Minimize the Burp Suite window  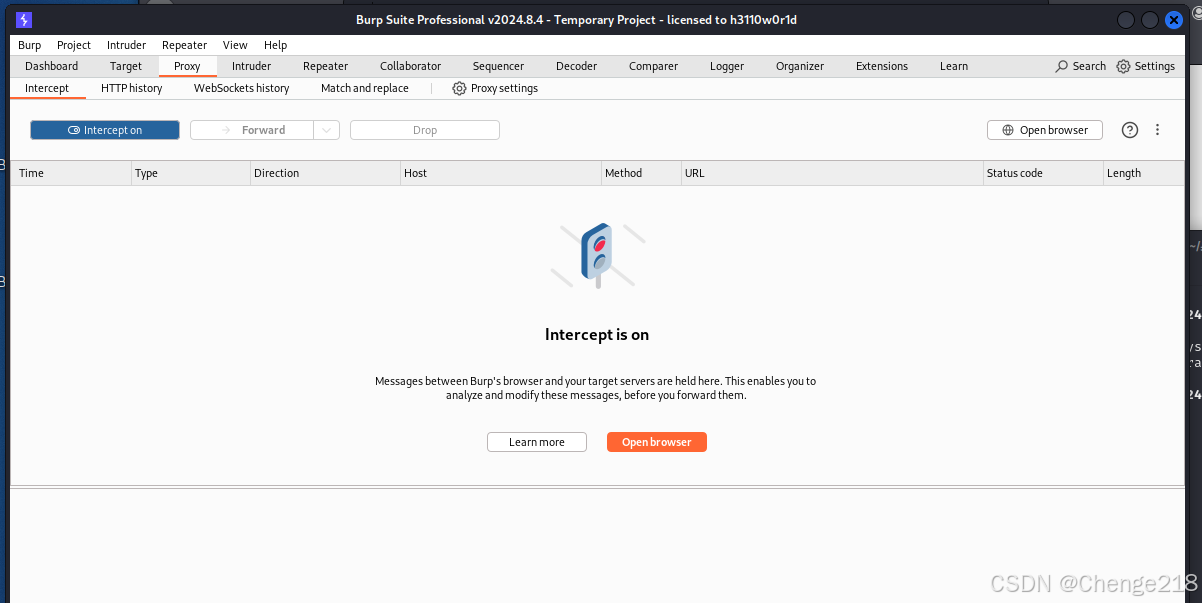click(1126, 20)
